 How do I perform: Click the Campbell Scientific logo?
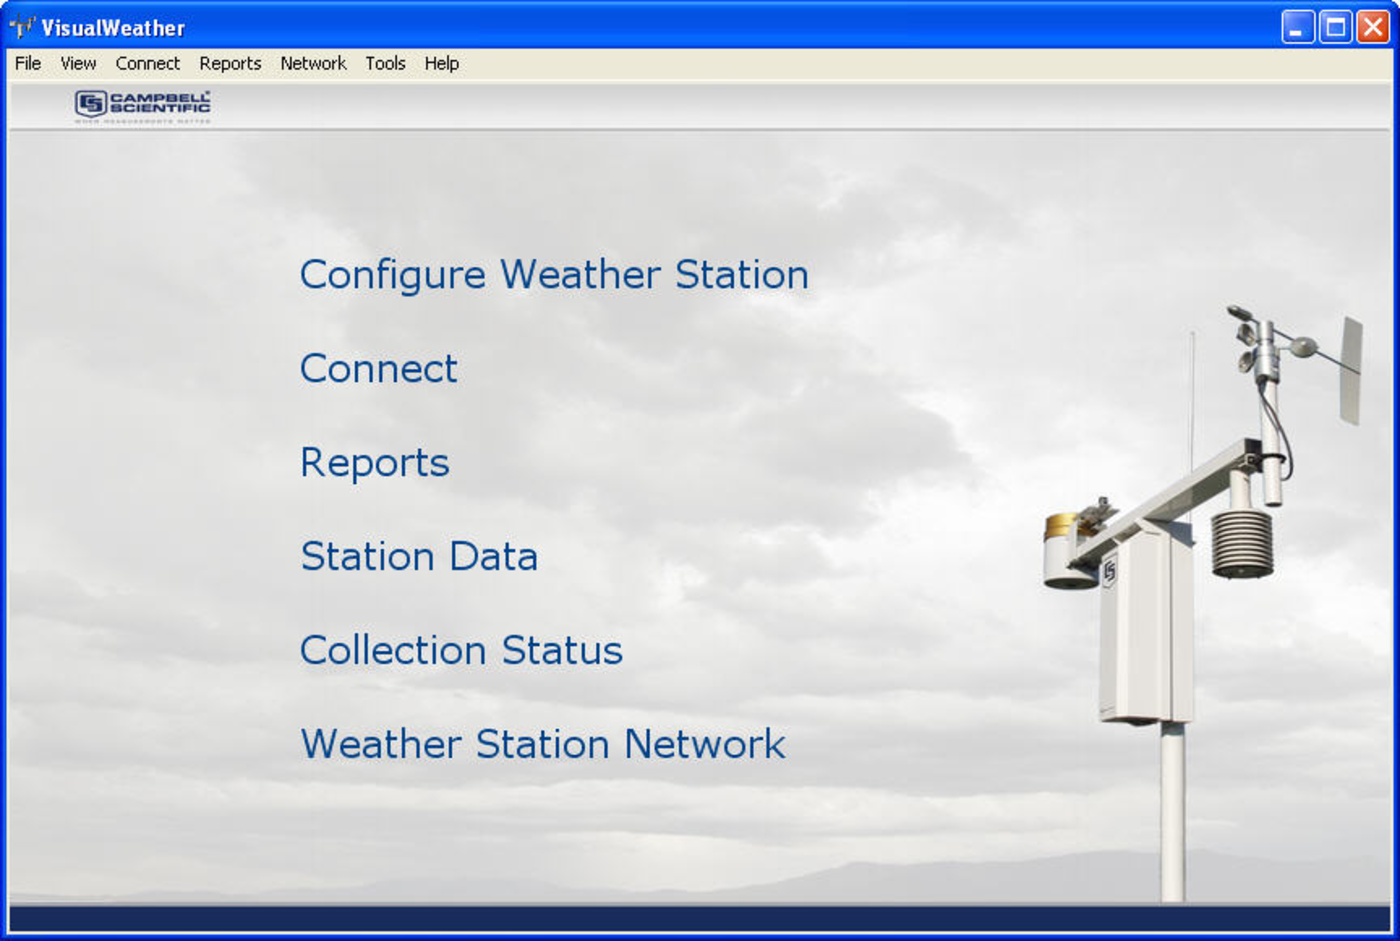(143, 106)
